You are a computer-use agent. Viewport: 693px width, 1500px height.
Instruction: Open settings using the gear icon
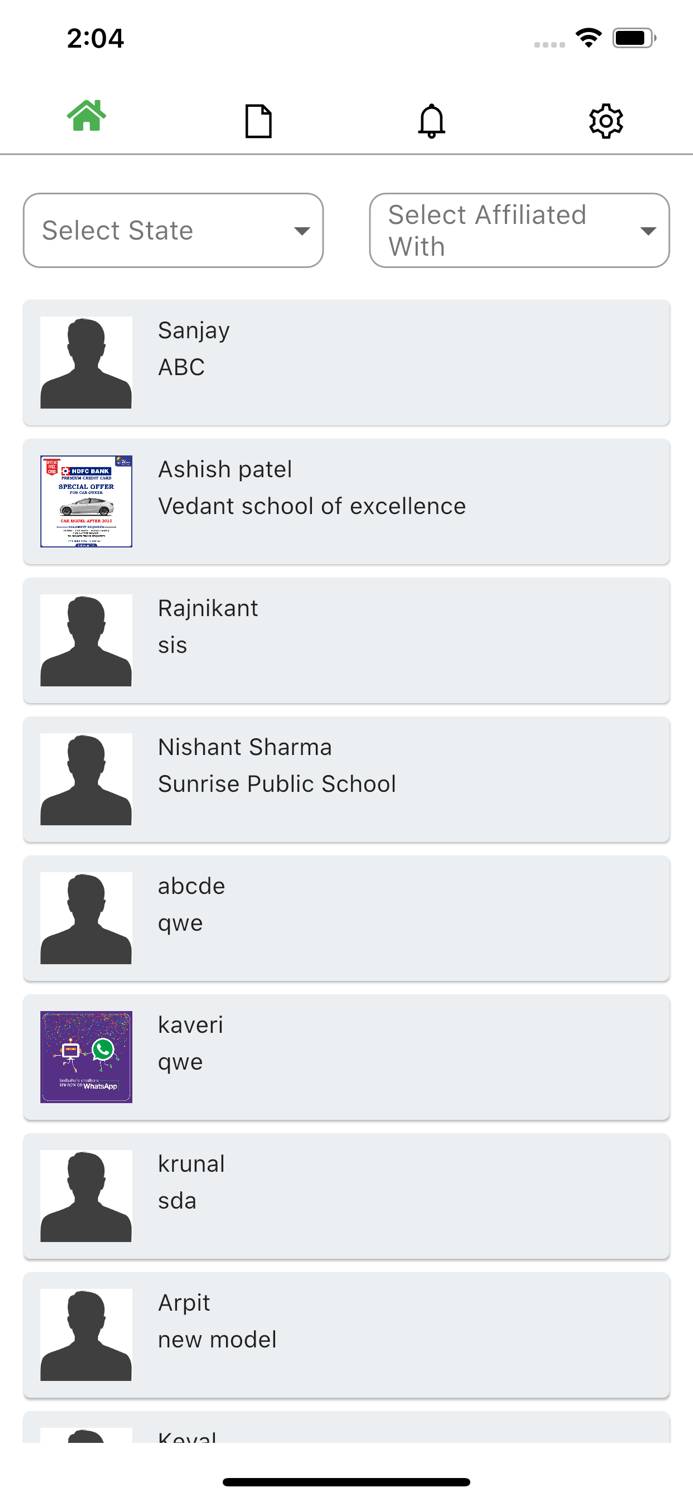[605, 119]
